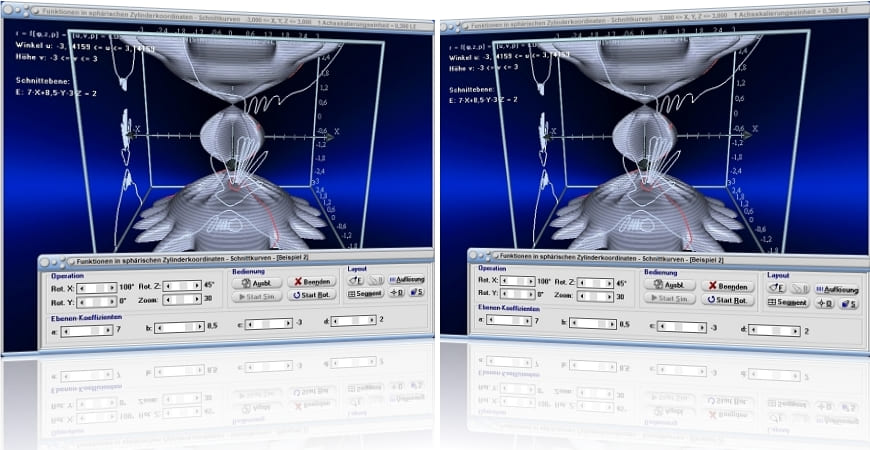Screen dimensions: 870x450
Task: Start rotation in the left window
Action: pyautogui.click(x=311, y=295)
